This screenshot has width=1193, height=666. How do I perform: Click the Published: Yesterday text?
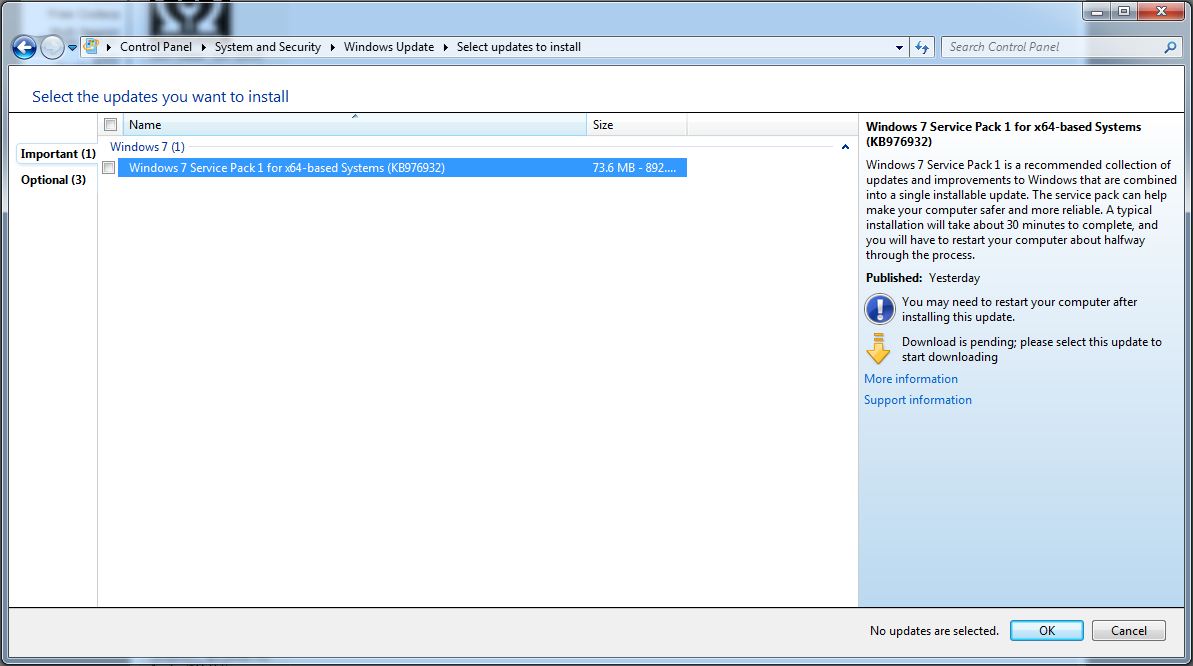click(923, 278)
